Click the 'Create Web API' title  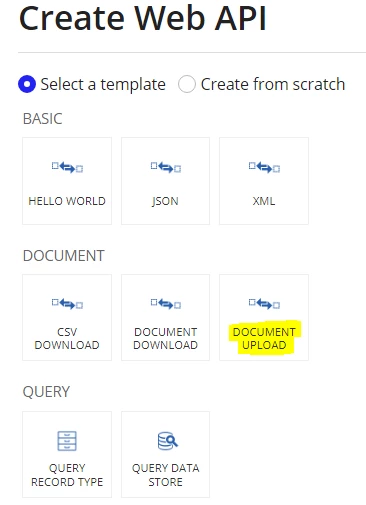coord(143,18)
